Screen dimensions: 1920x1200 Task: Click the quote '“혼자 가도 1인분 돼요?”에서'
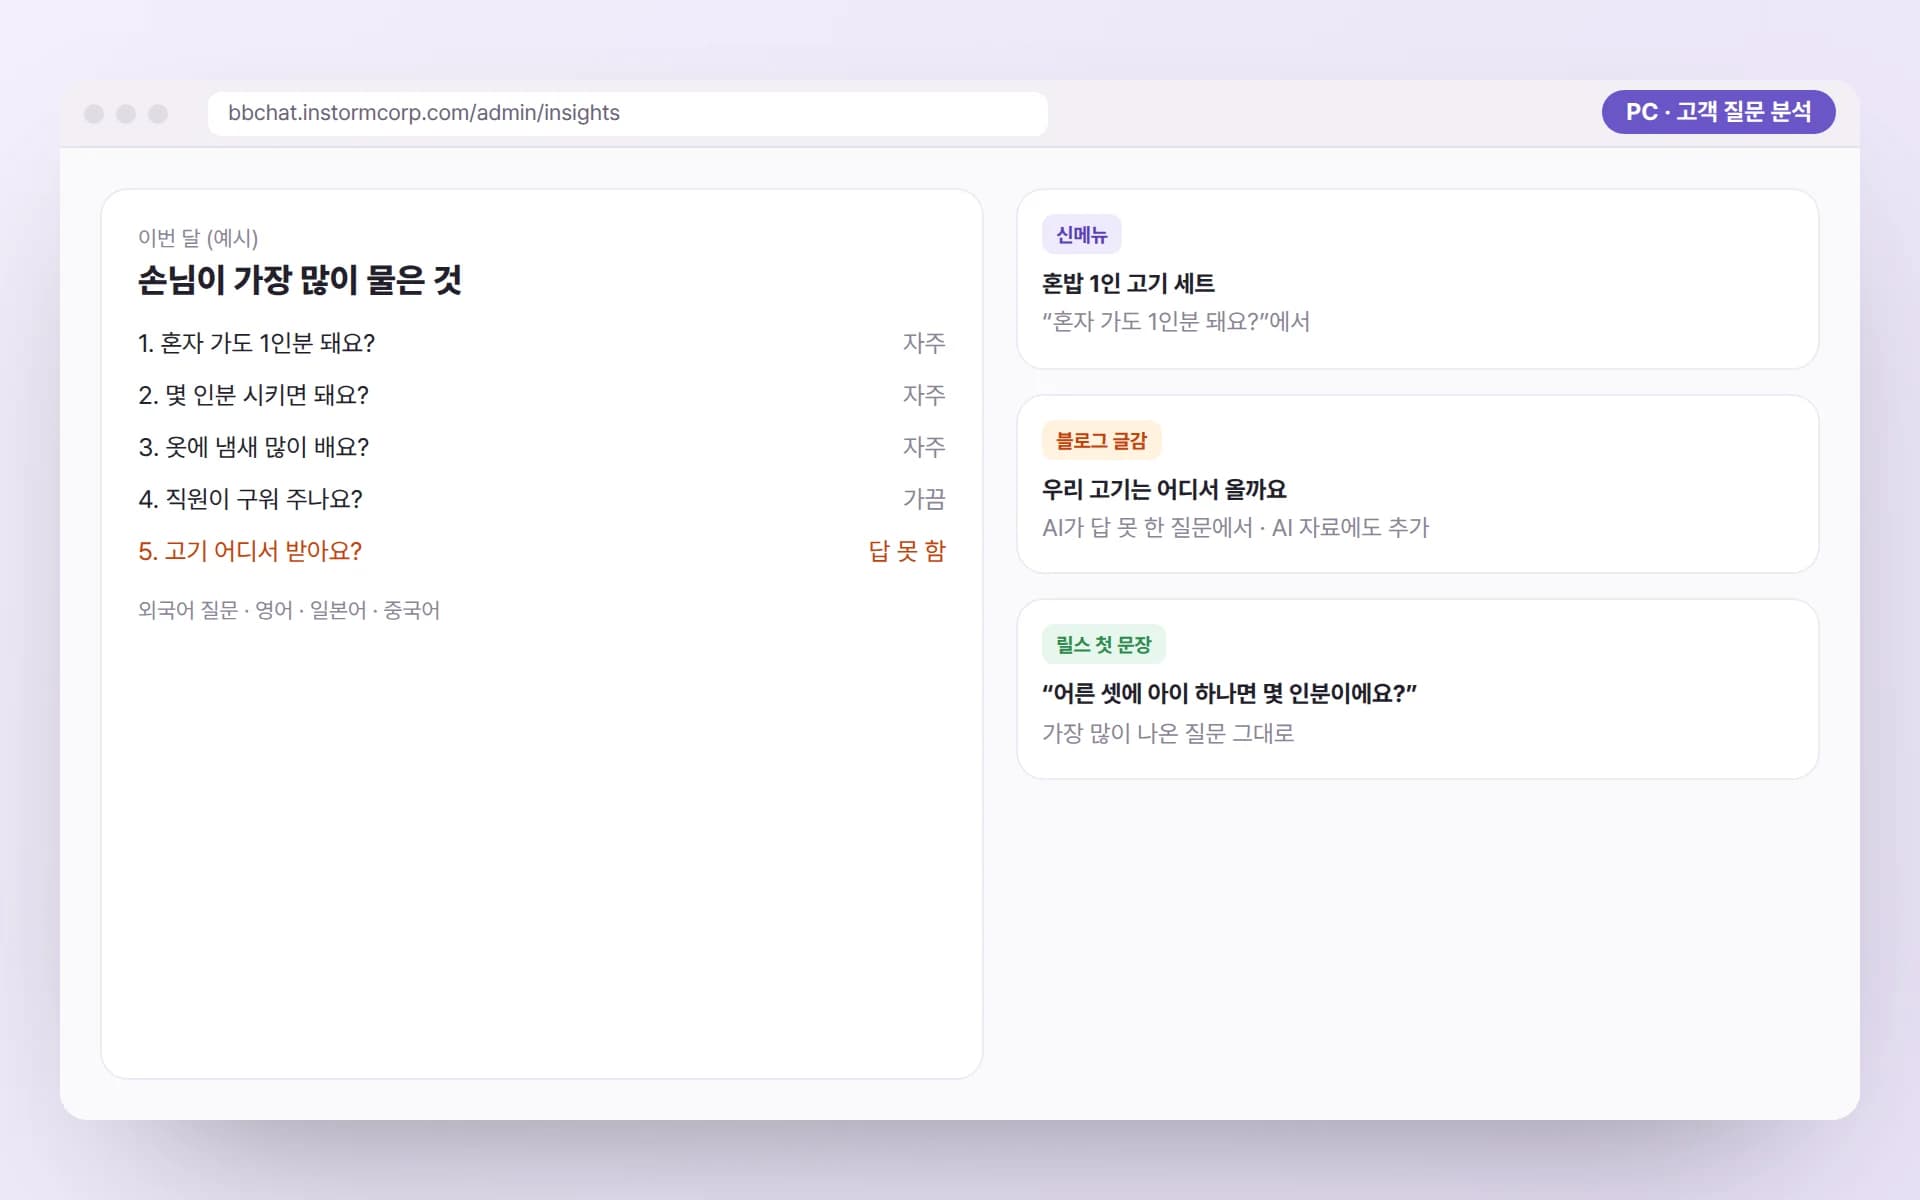[1176, 322]
